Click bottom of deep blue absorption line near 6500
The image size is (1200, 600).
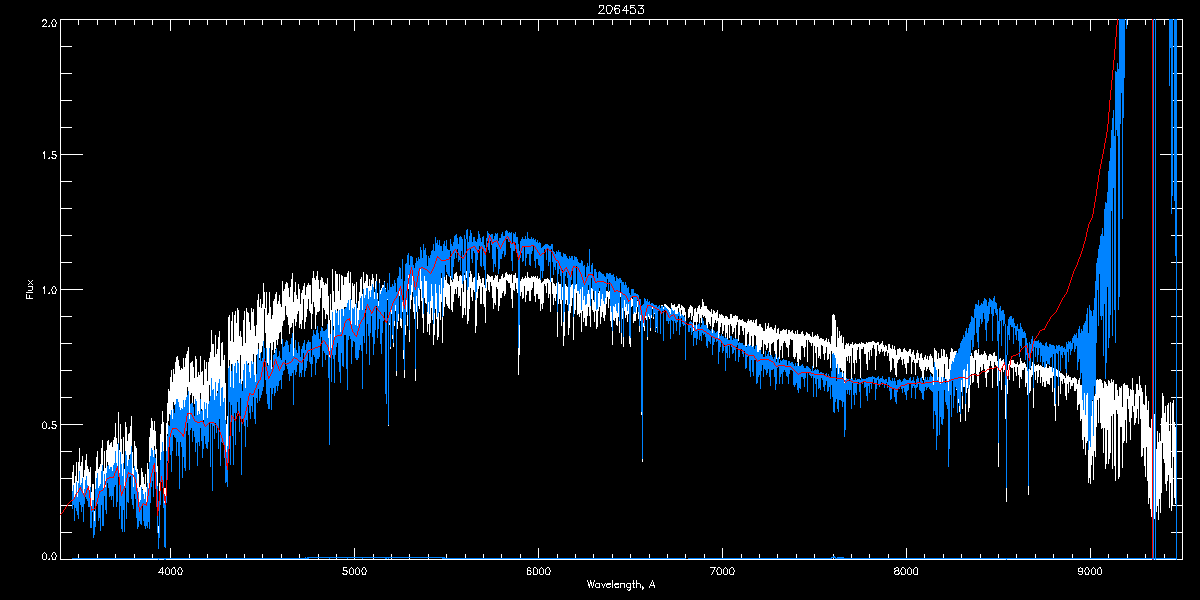642,458
